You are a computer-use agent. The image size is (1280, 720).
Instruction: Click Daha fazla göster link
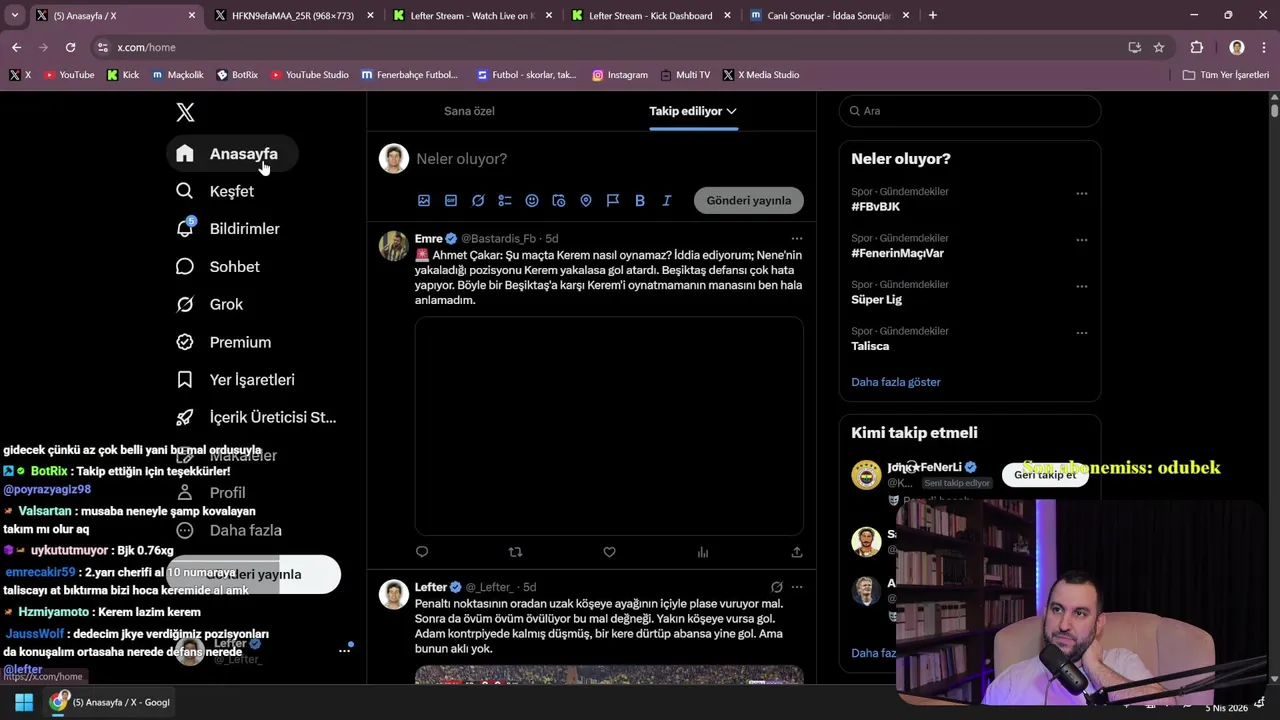click(x=896, y=382)
